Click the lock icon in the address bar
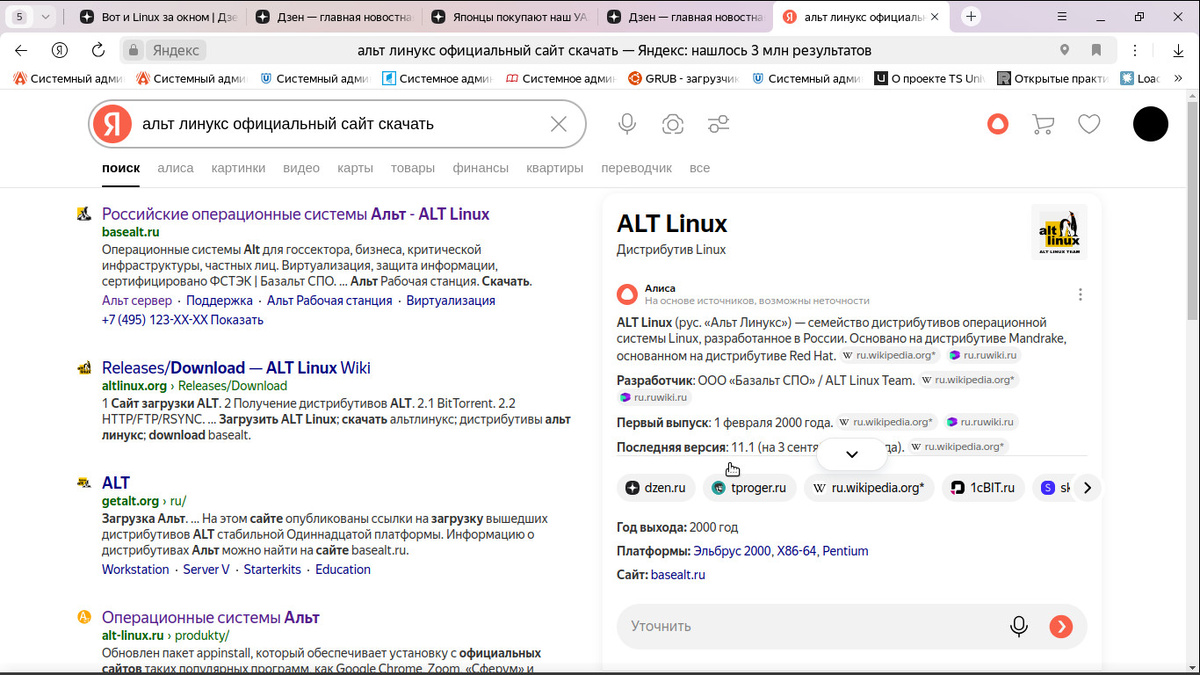Image resolution: width=1200 pixels, height=675 pixels. pyautogui.click(x=132, y=50)
